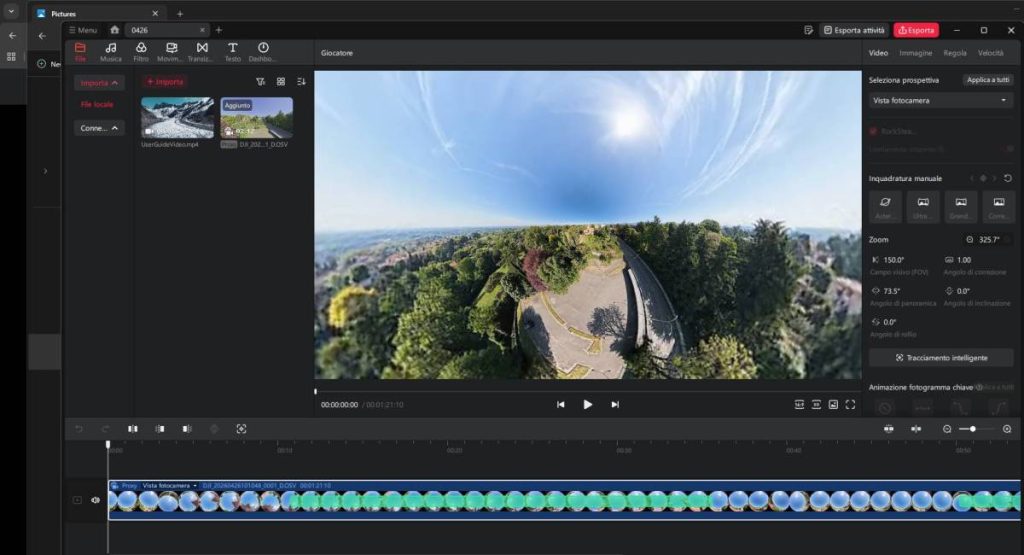Image resolution: width=1024 pixels, height=555 pixels.
Task: Add keyframe diamond in Inquadratura manuale
Action: pos(983,178)
